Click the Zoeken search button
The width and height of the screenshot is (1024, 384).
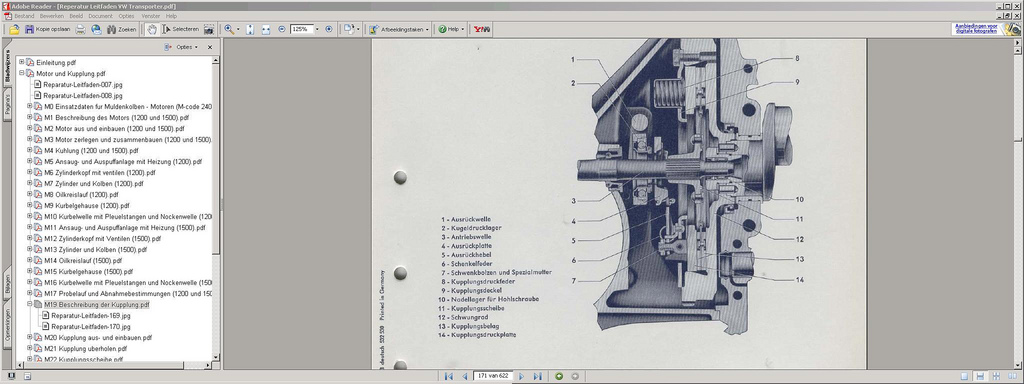tap(121, 29)
